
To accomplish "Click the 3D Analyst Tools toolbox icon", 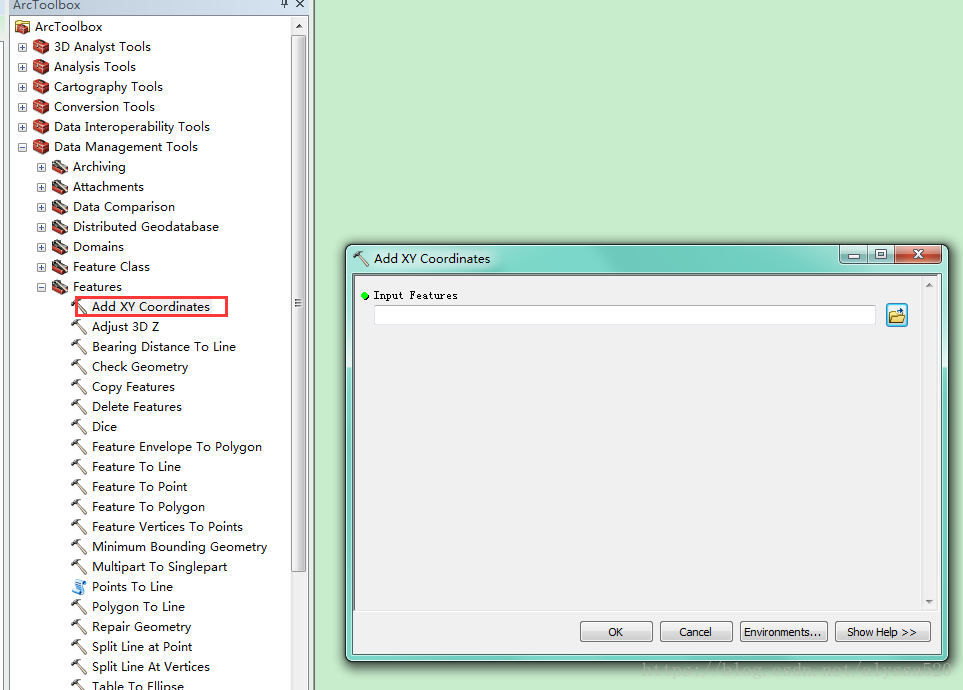I will (x=41, y=47).
